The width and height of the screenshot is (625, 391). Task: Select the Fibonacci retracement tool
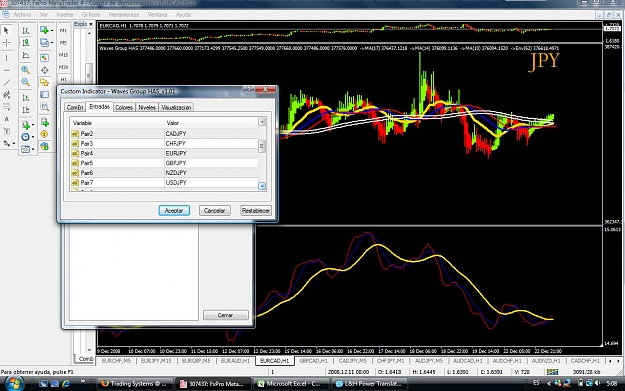6,106
